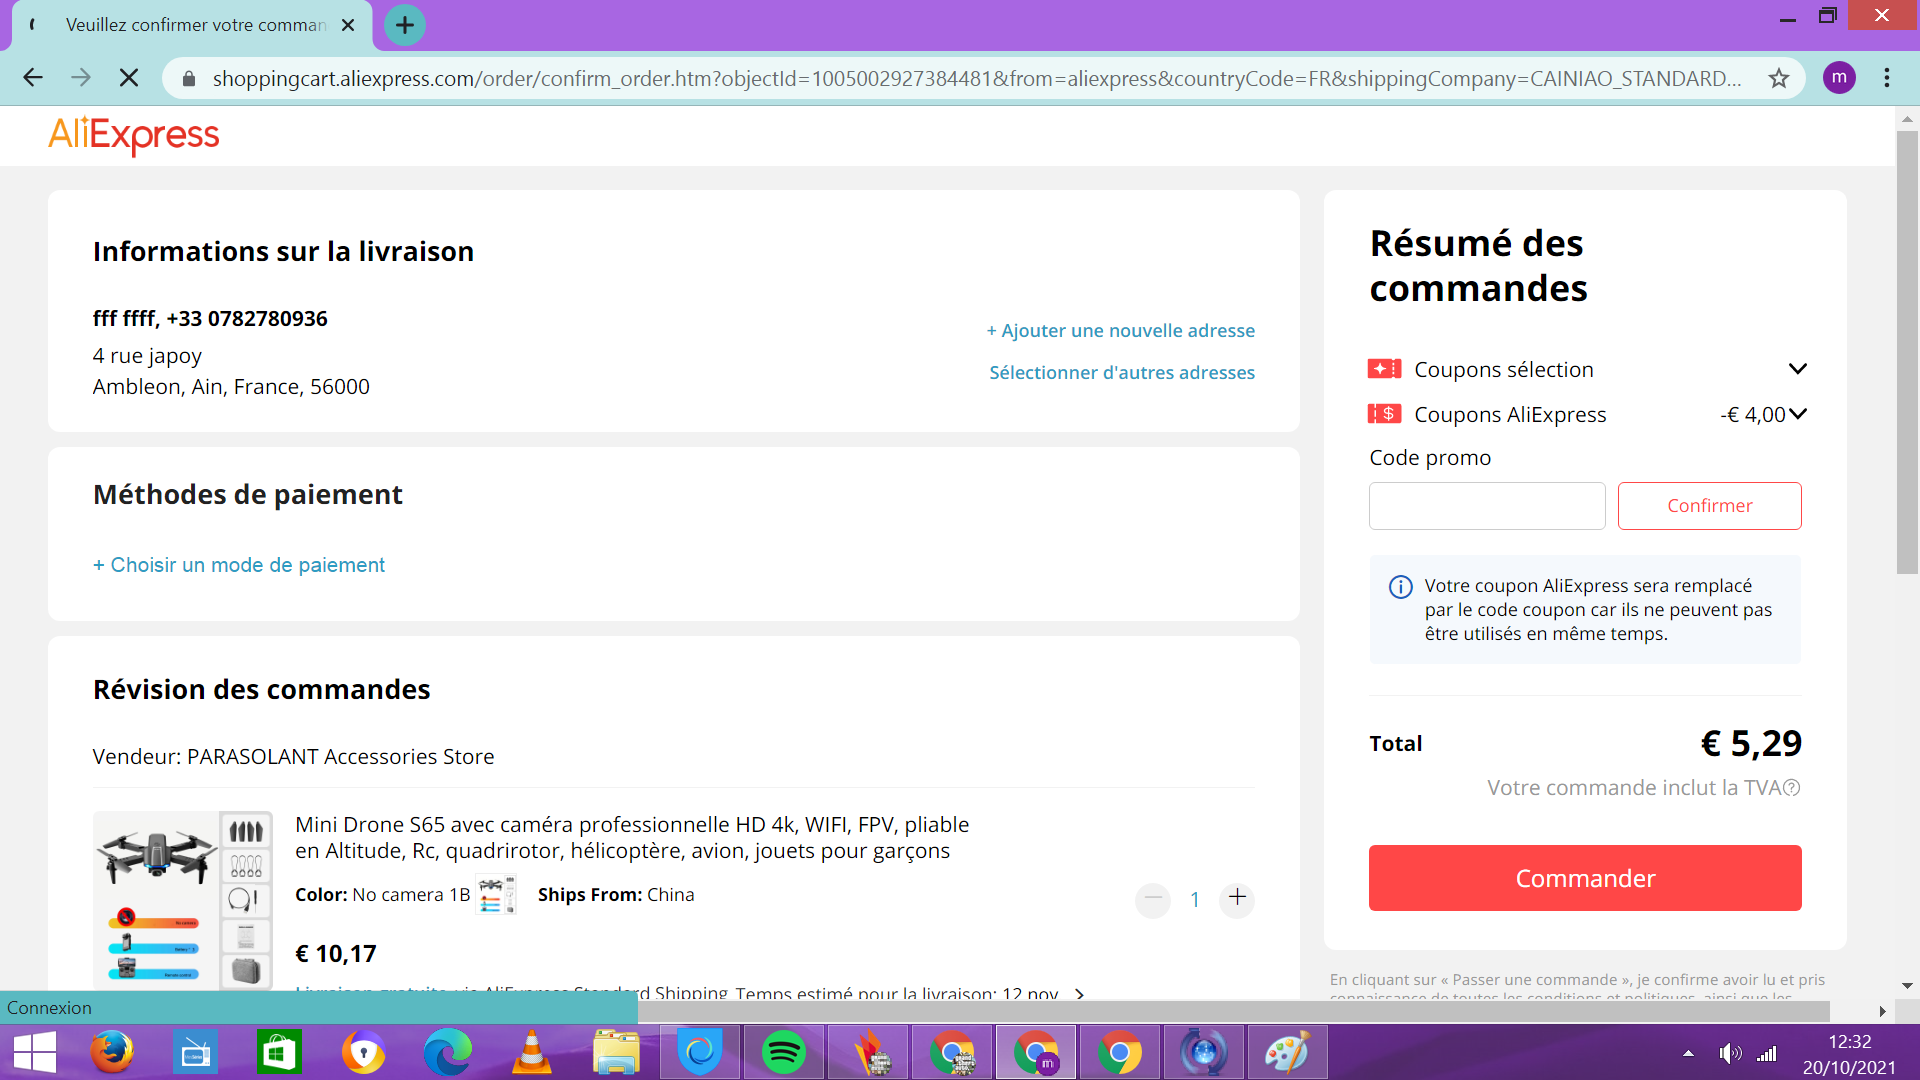Launch VLC media player from taskbar
Screen dimensions: 1920x1080
pos(531,1053)
